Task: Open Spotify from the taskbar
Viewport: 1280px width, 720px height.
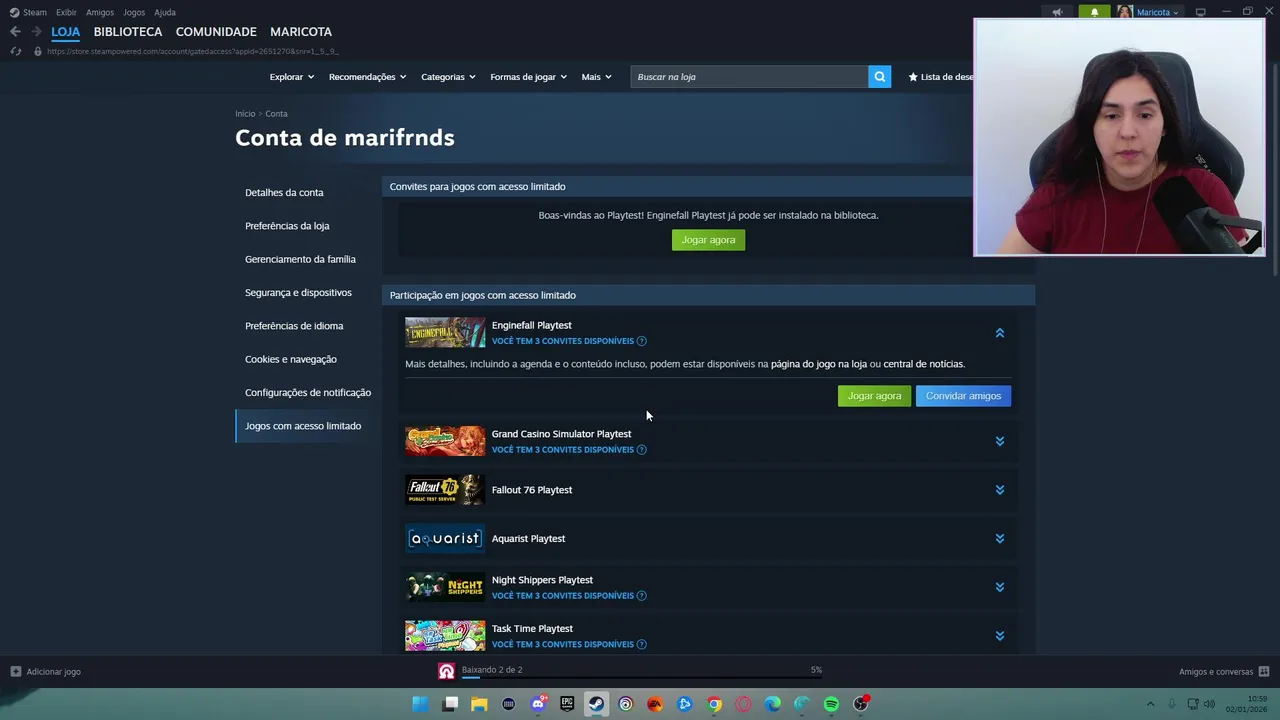Action: [831, 704]
